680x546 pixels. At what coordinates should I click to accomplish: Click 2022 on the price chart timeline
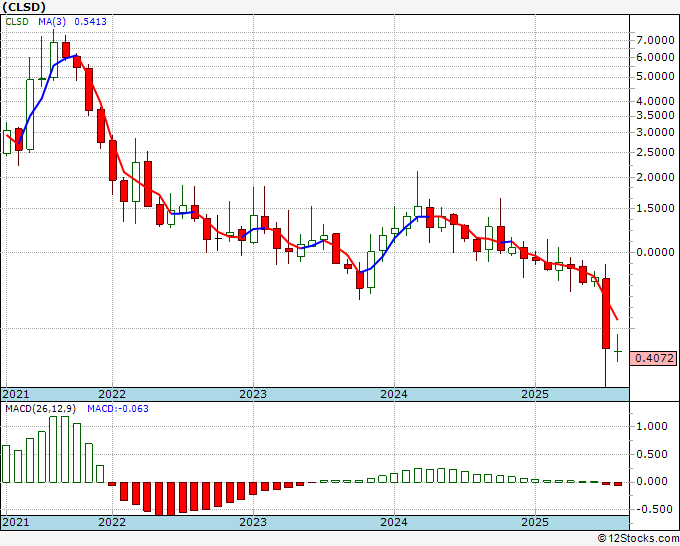[112, 394]
